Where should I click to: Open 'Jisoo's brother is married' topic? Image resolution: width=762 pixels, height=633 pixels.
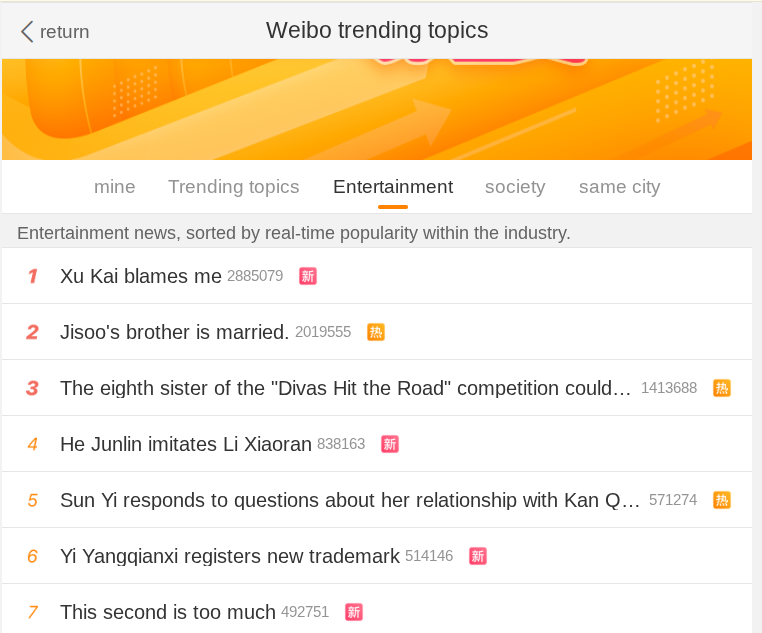175,332
